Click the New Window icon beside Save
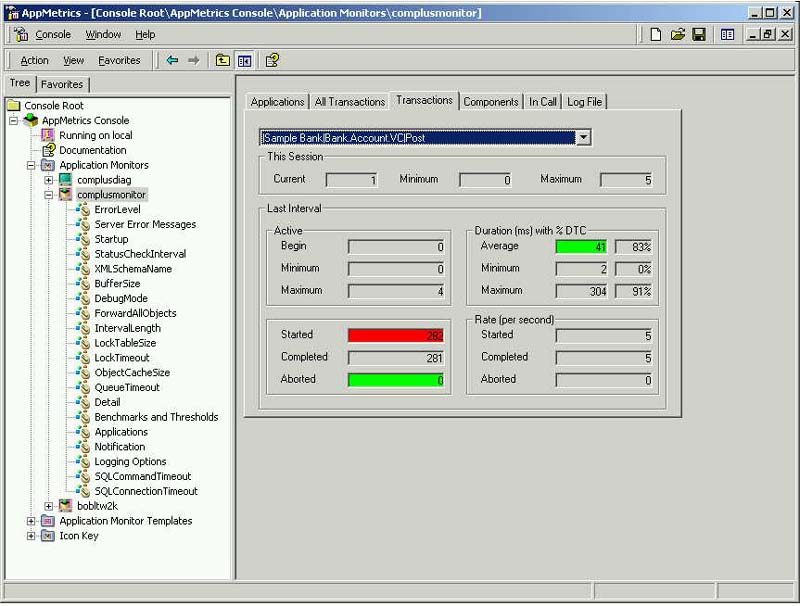 tap(727, 35)
